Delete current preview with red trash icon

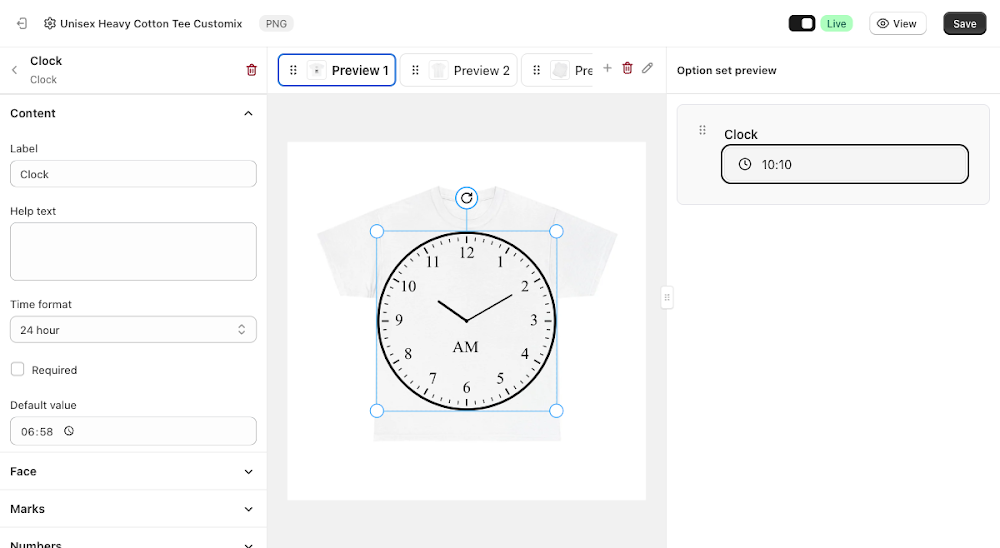tap(628, 68)
